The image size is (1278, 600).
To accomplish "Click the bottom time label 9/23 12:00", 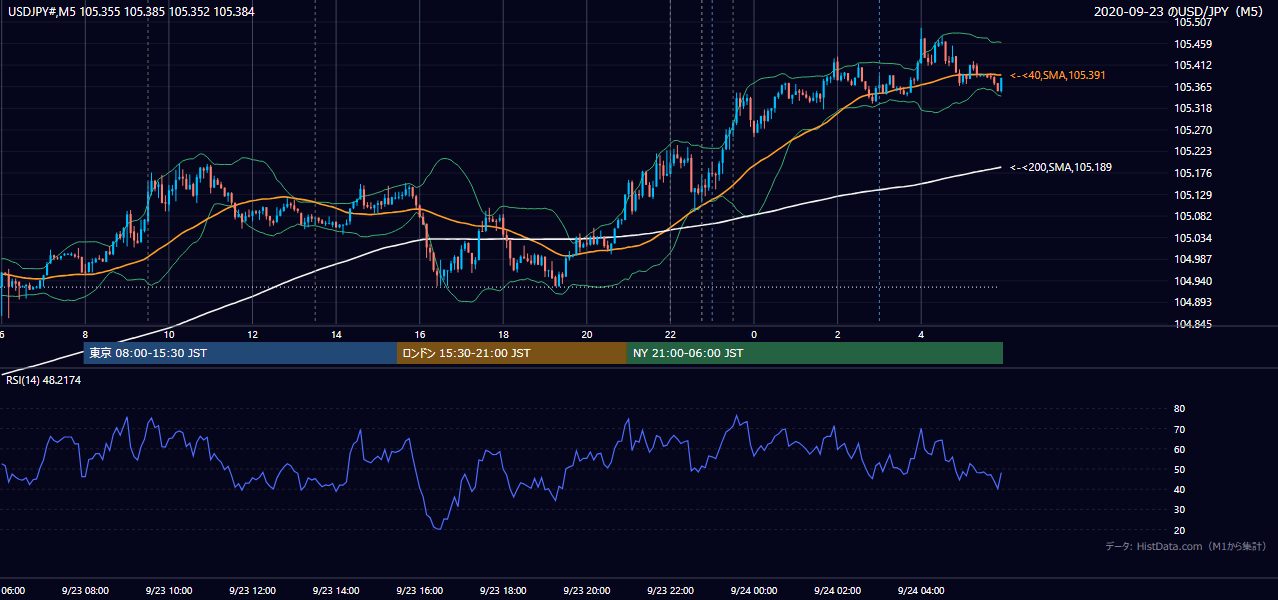I will 250,591.
